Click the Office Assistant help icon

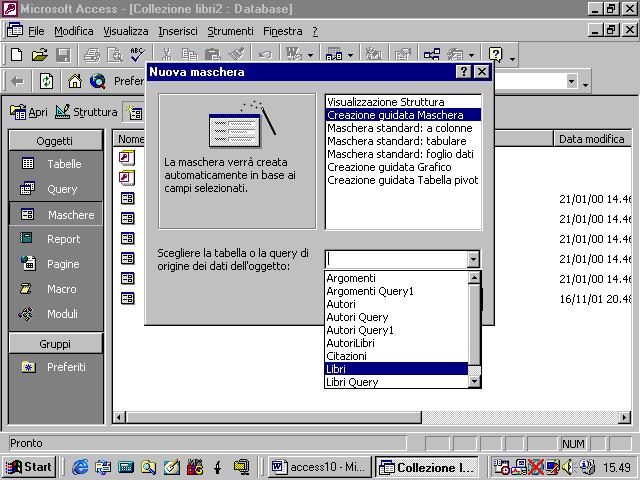[x=496, y=54]
